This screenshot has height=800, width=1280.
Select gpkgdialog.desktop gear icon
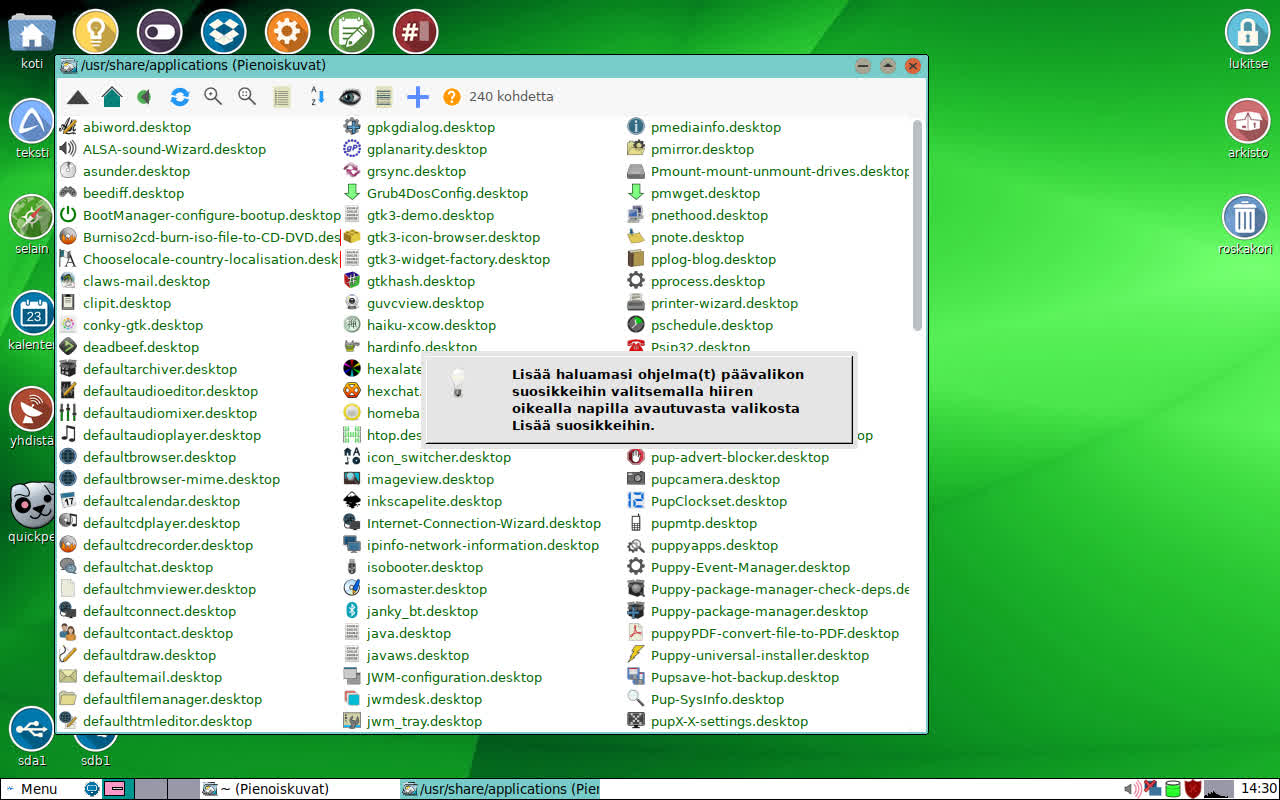pos(352,127)
